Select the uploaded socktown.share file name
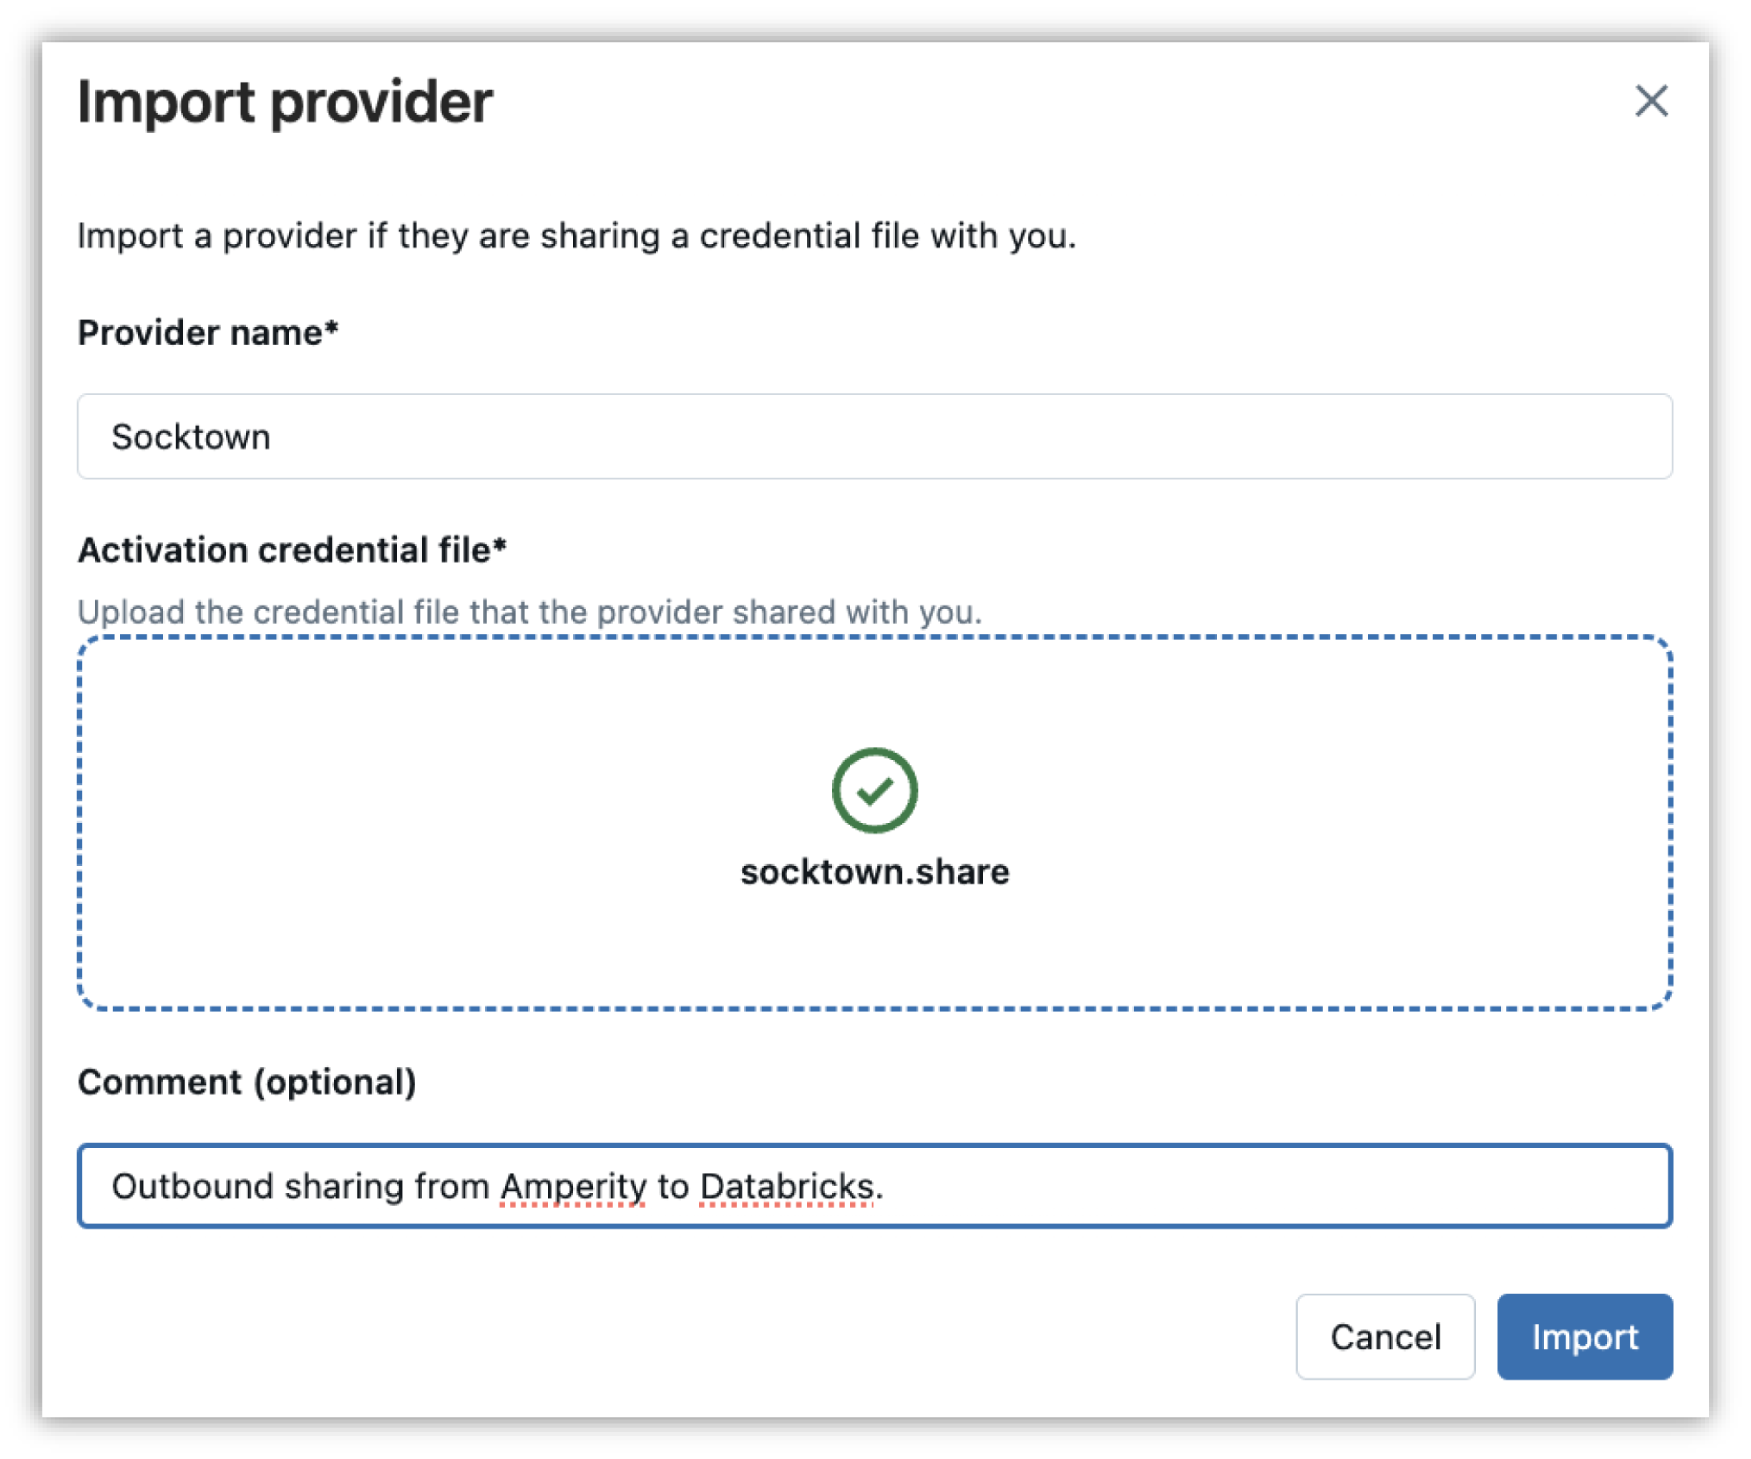Screen dimensions: 1751x1459 click(x=874, y=871)
